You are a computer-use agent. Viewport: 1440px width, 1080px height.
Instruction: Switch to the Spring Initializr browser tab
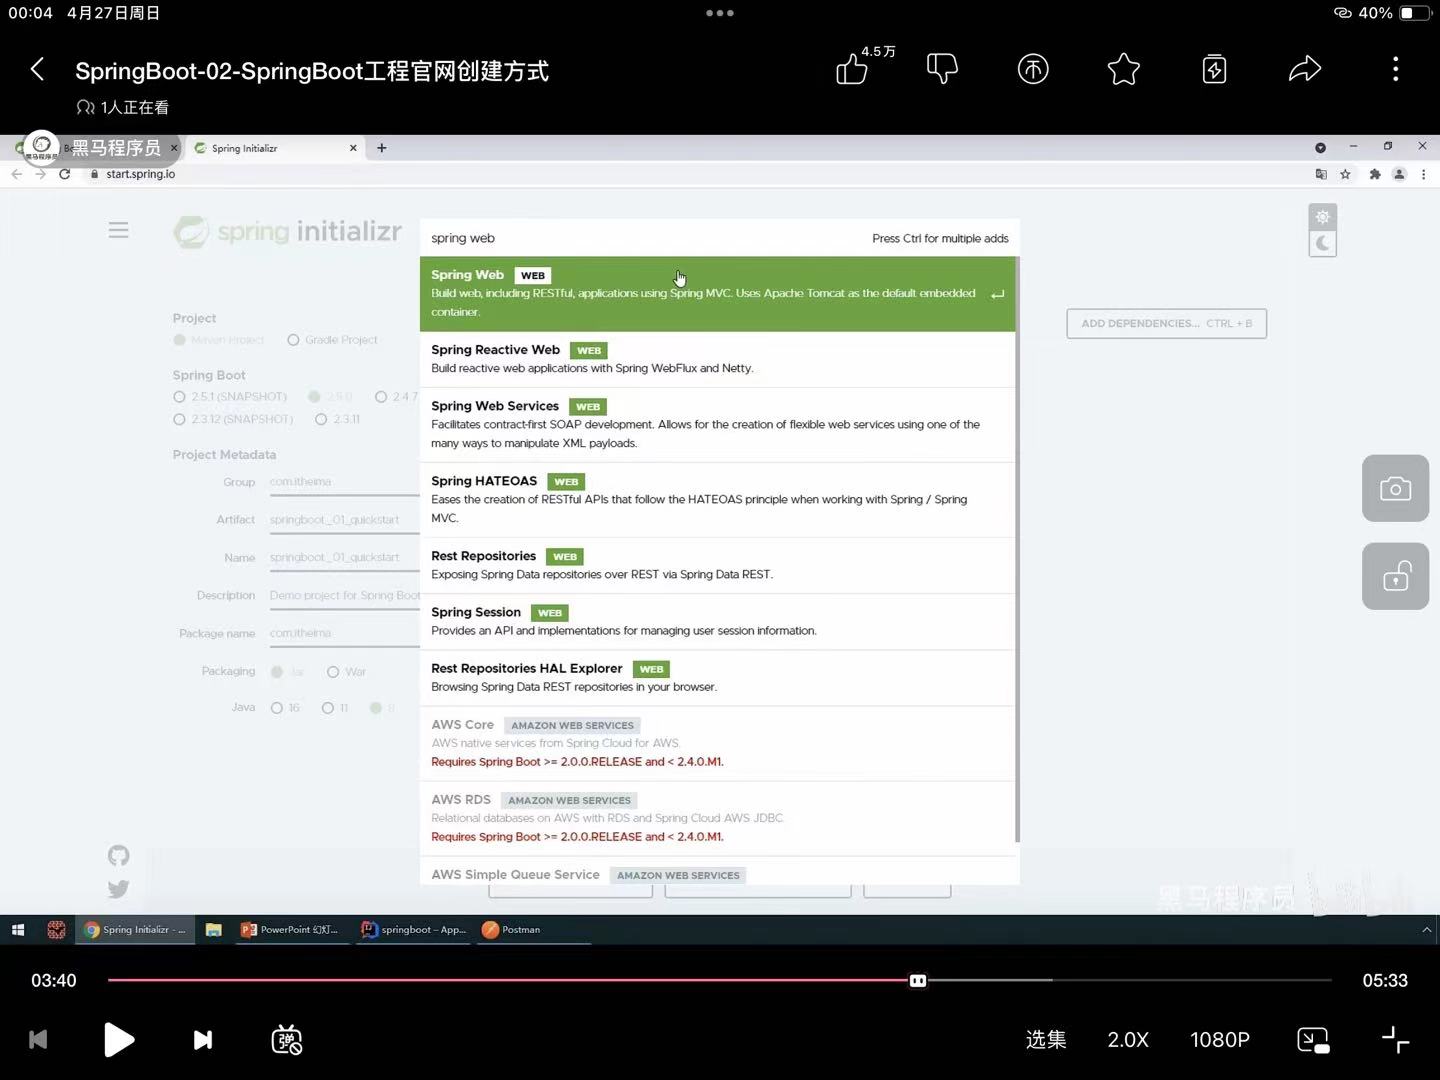point(275,148)
